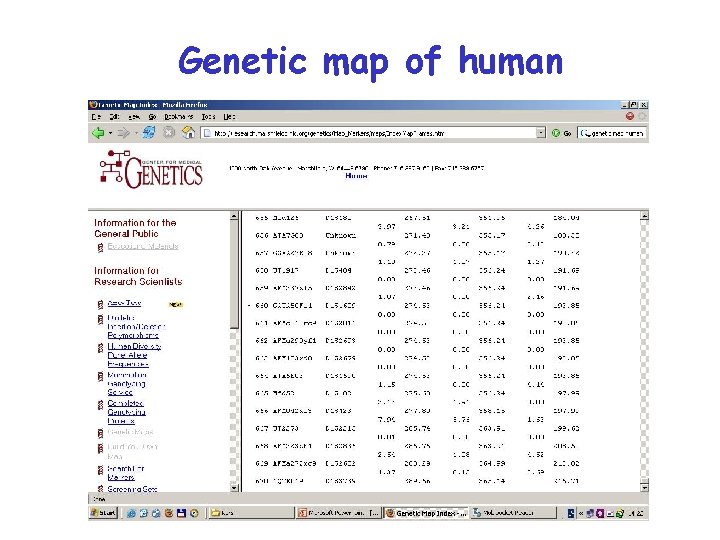Image resolution: width=720 pixels, height=540 pixels.
Task: Expand the URL address bar dropdown
Action: click(x=541, y=133)
